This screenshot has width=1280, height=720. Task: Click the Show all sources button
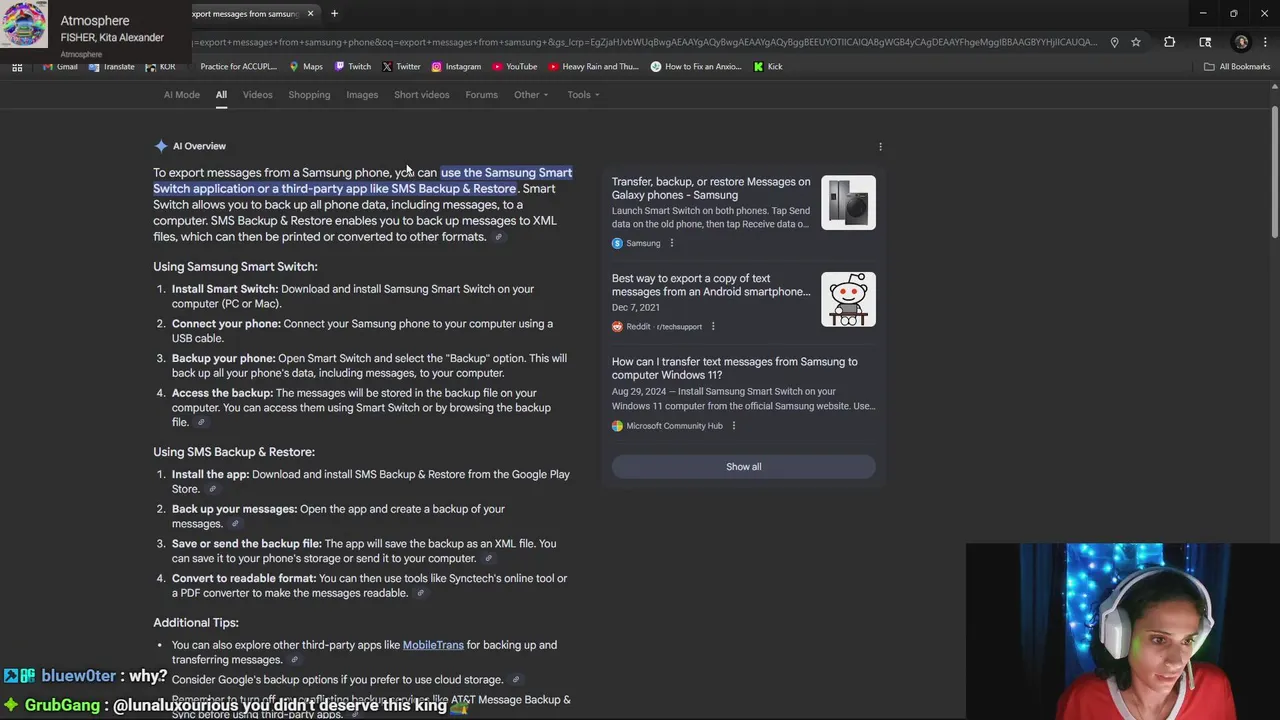(x=743, y=467)
